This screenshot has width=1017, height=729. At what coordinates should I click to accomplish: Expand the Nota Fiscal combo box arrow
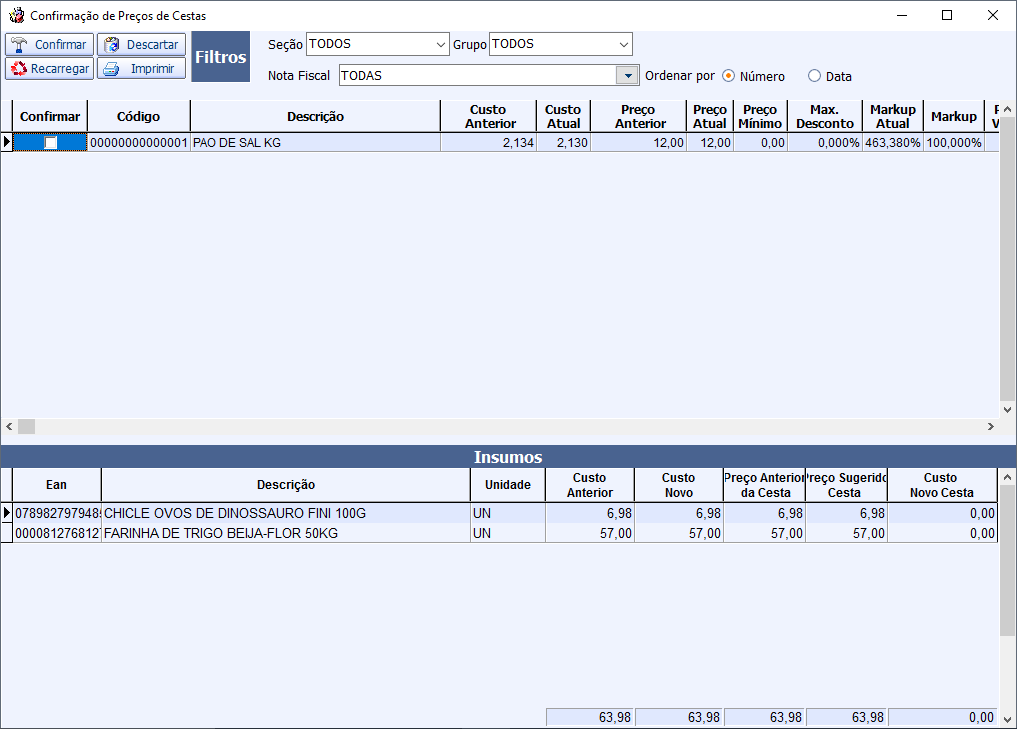627,75
